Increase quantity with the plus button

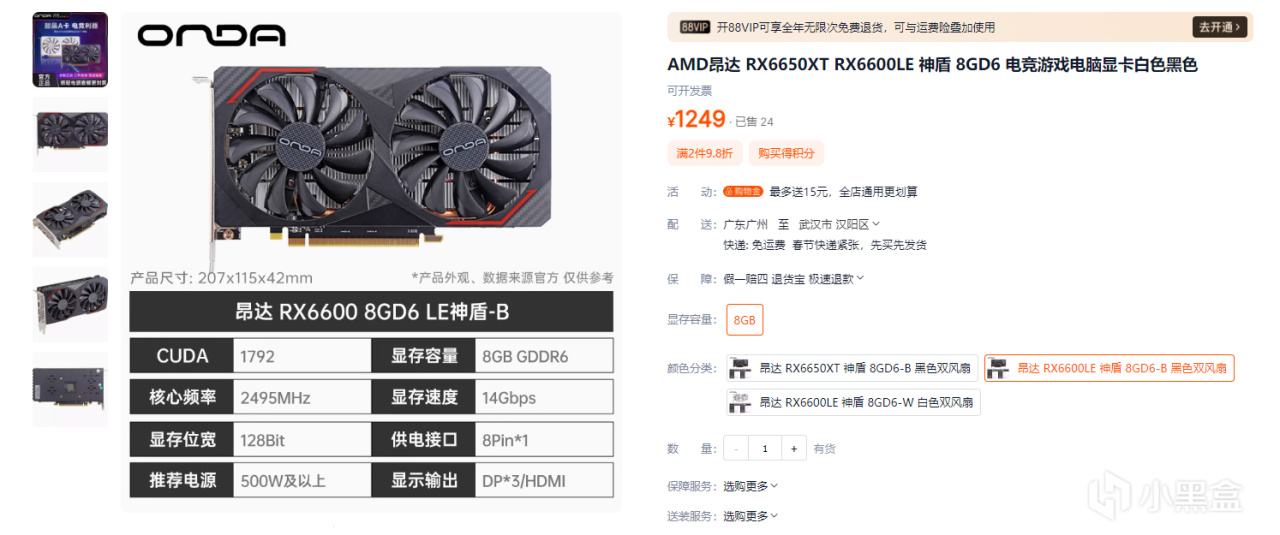pyautogui.click(x=794, y=449)
